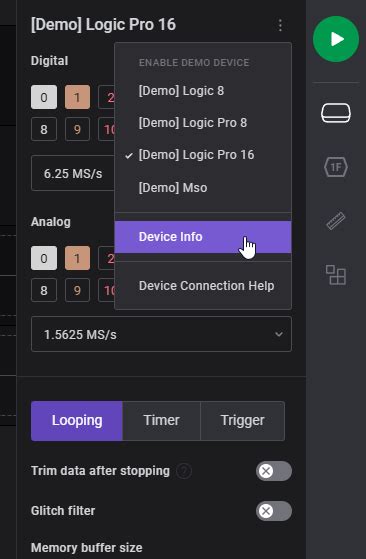This screenshot has height=559, width=366.
Task: Start capture with the green play button
Action: [336, 39]
